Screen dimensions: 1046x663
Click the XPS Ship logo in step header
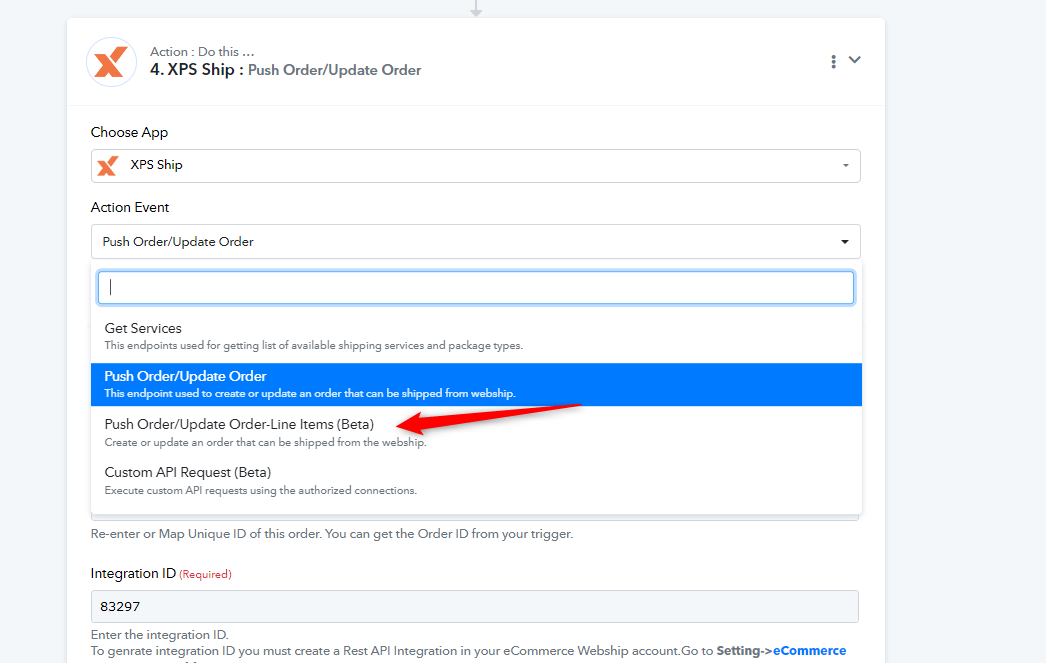111,62
